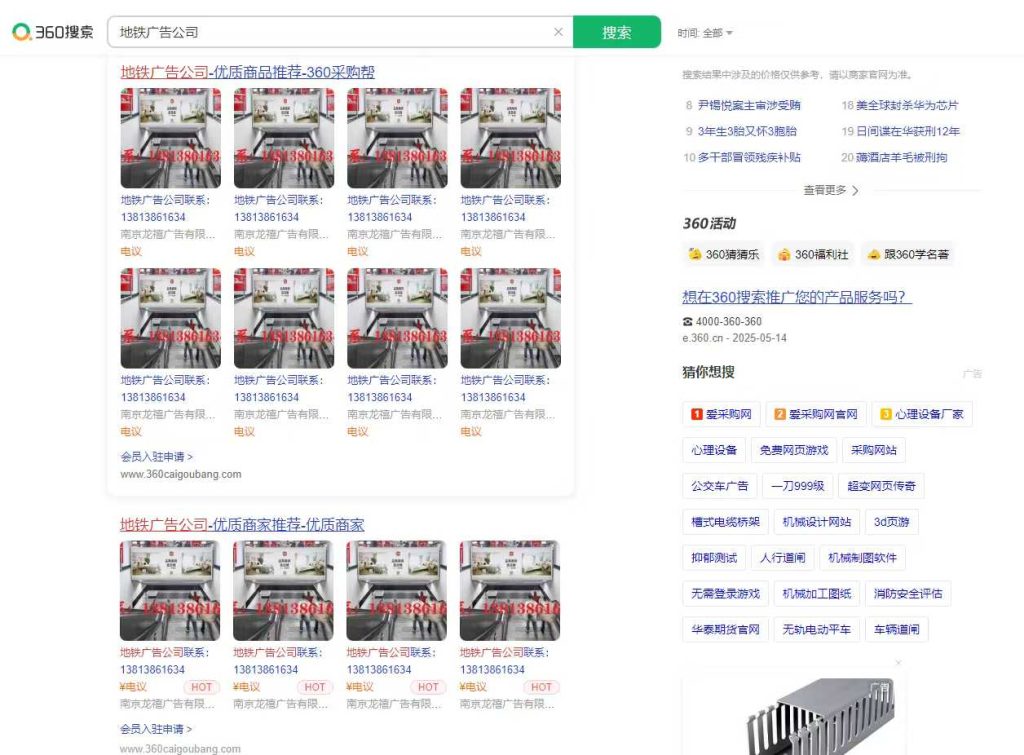The height and width of the screenshot is (755, 1024).
Task: Select suggested search tag 无需登录游戏
Action: coord(726,594)
